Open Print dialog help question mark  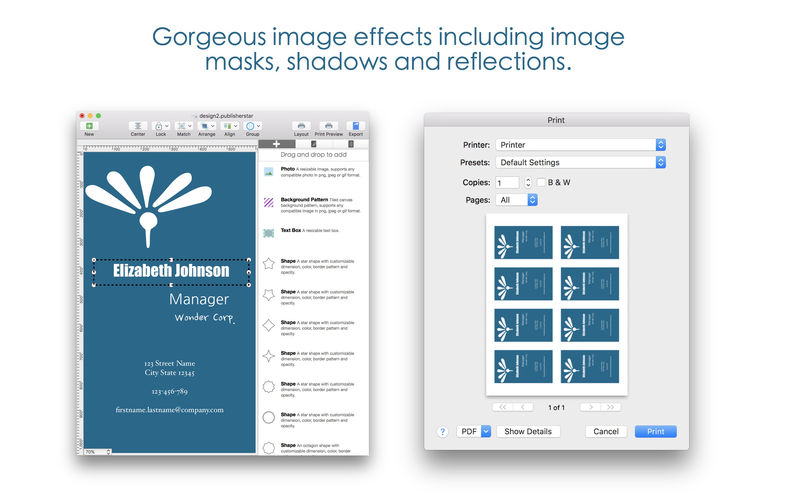pyautogui.click(x=442, y=432)
